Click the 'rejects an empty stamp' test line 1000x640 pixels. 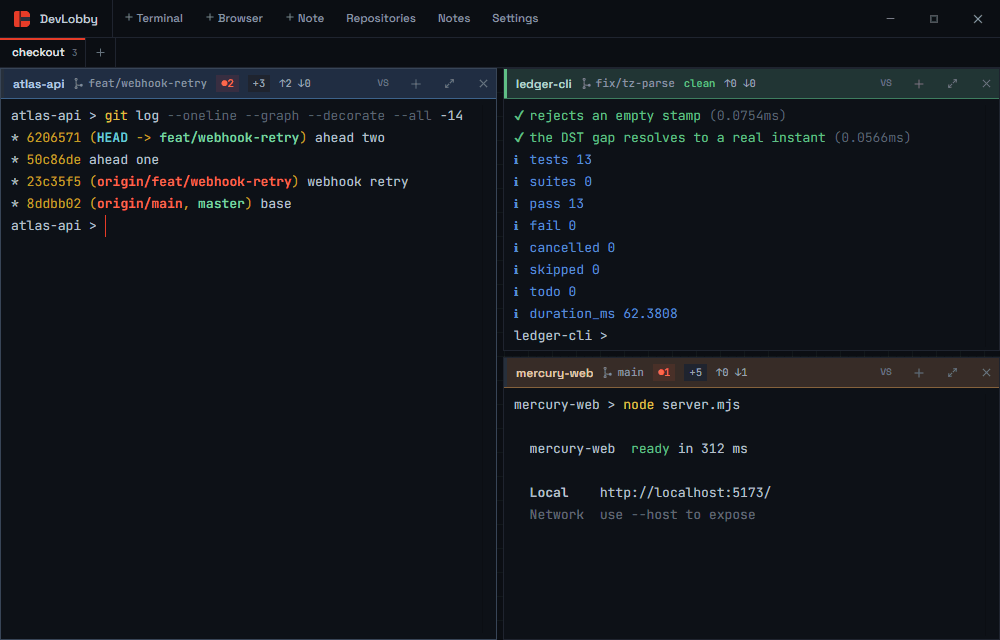[x=649, y=116]
